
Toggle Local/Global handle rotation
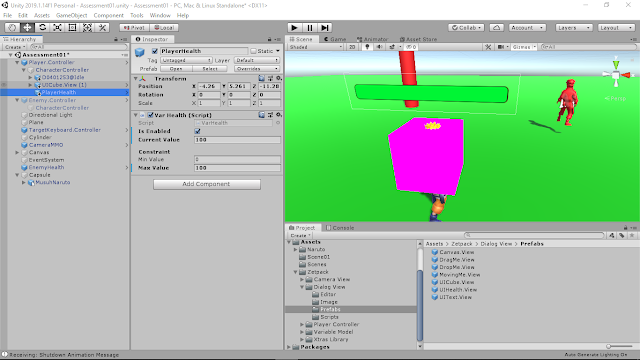click(164, 27)
